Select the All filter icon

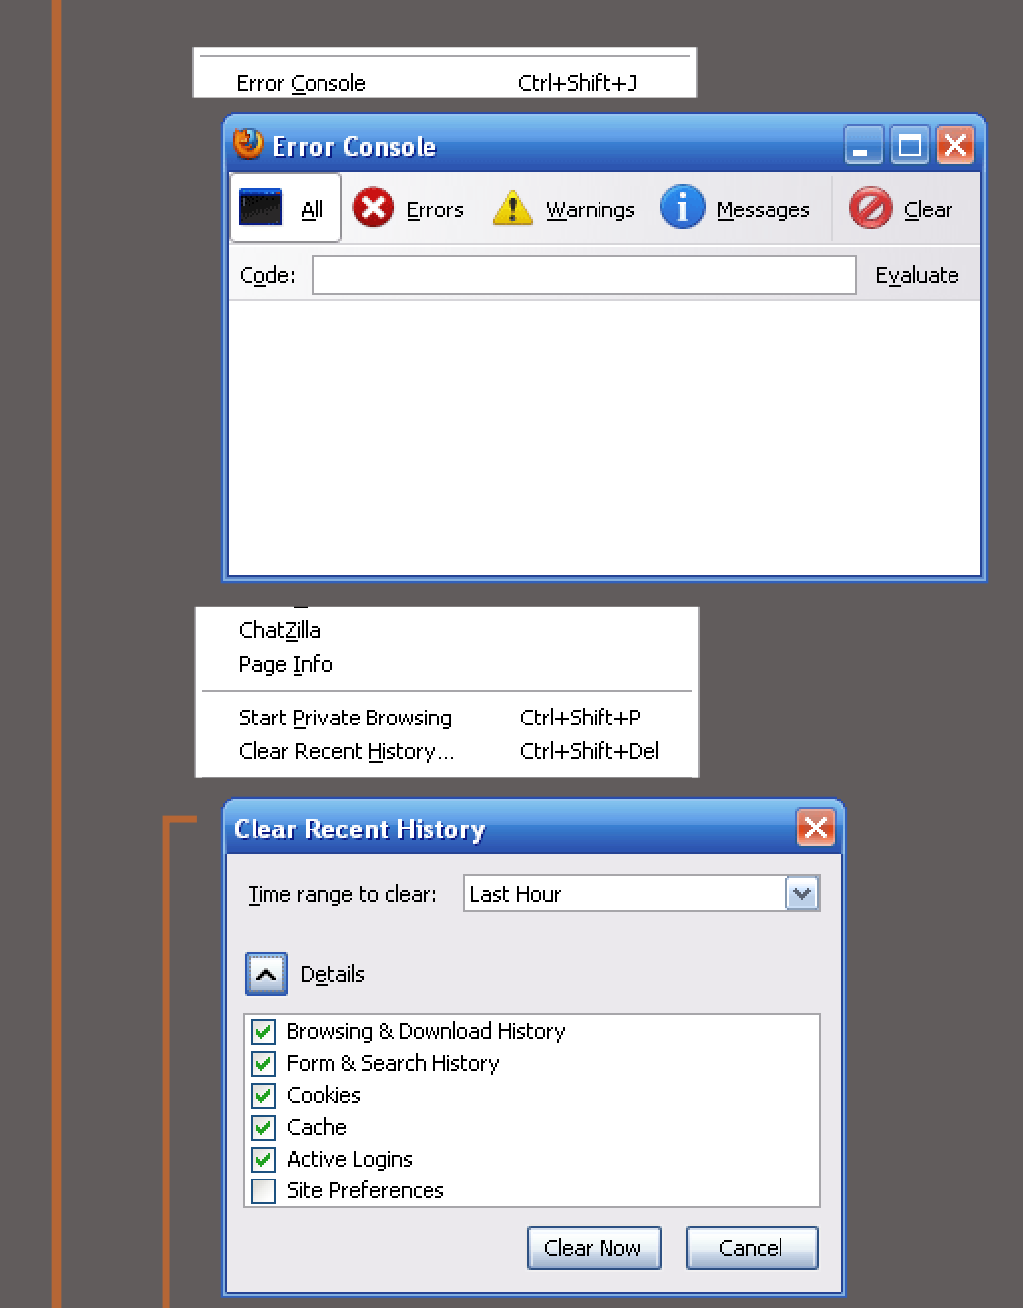click(x=261, y=208)
